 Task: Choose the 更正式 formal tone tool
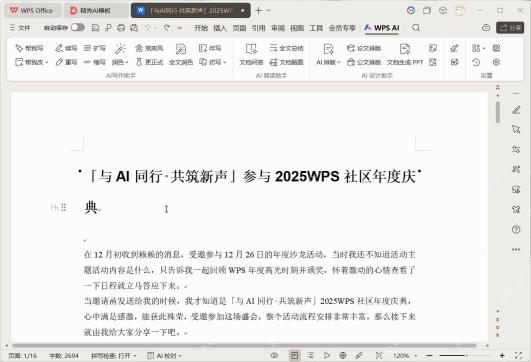[x=149, y=62]
